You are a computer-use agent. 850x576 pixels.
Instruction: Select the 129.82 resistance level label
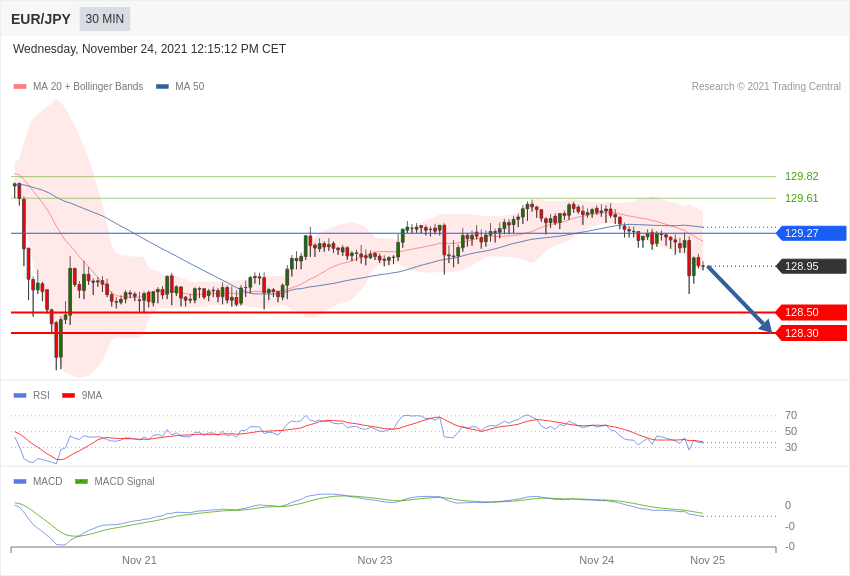(801, 176)
